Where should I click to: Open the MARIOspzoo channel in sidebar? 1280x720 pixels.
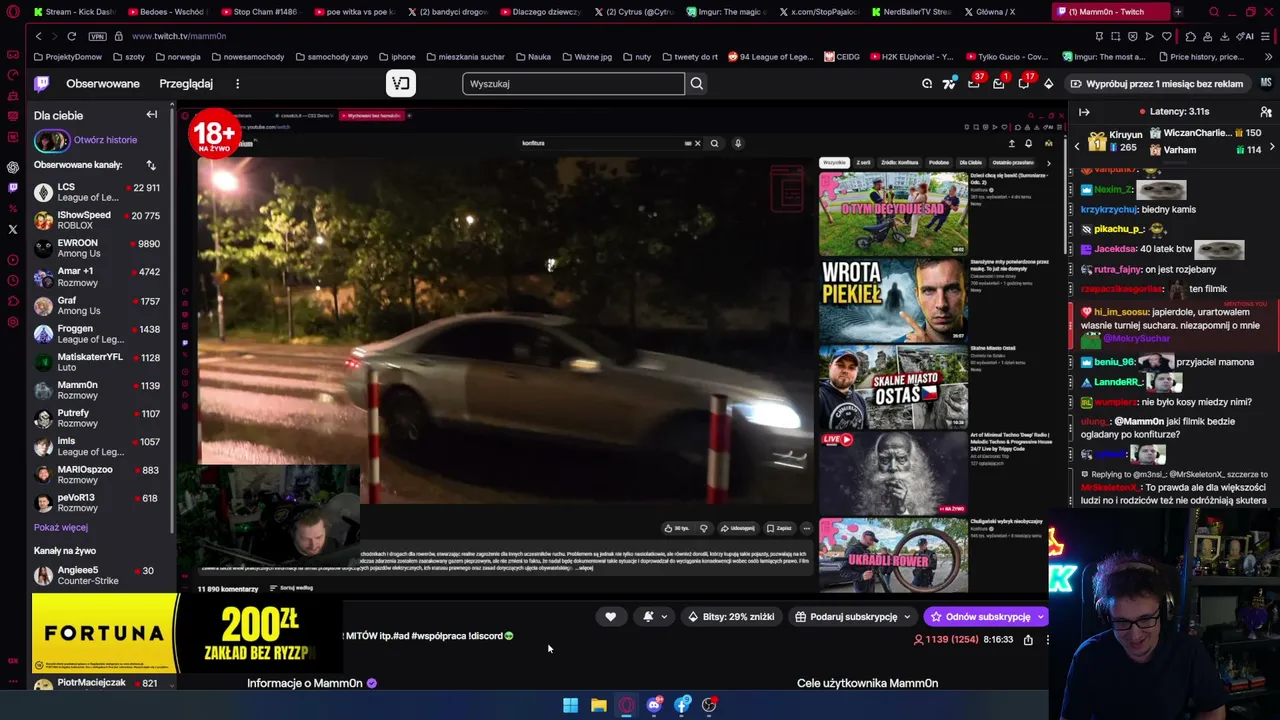[x=97, y=475]
